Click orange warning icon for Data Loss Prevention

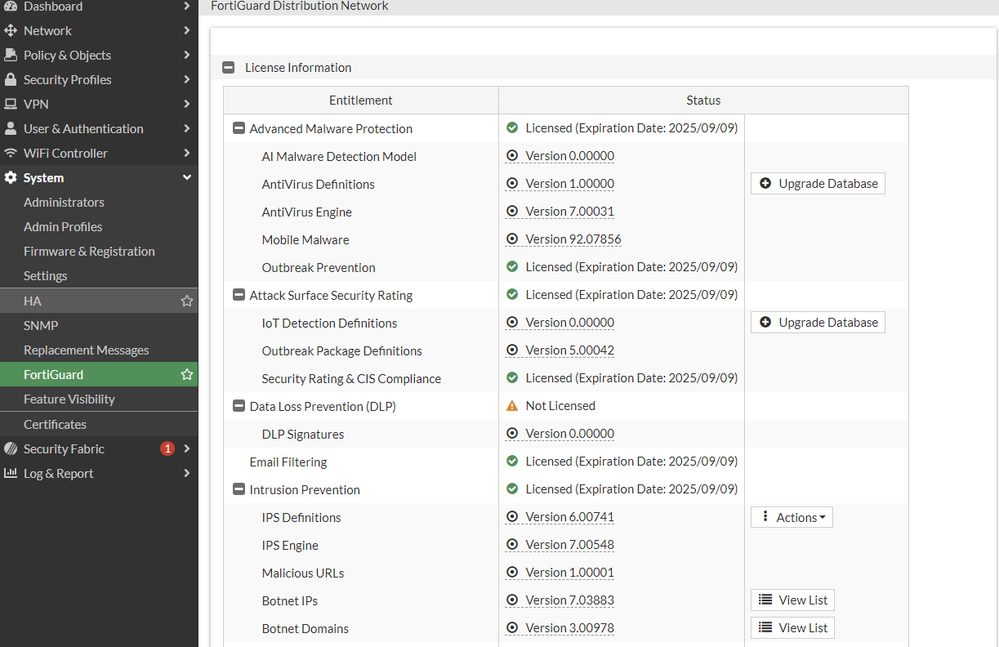(512, 406)
